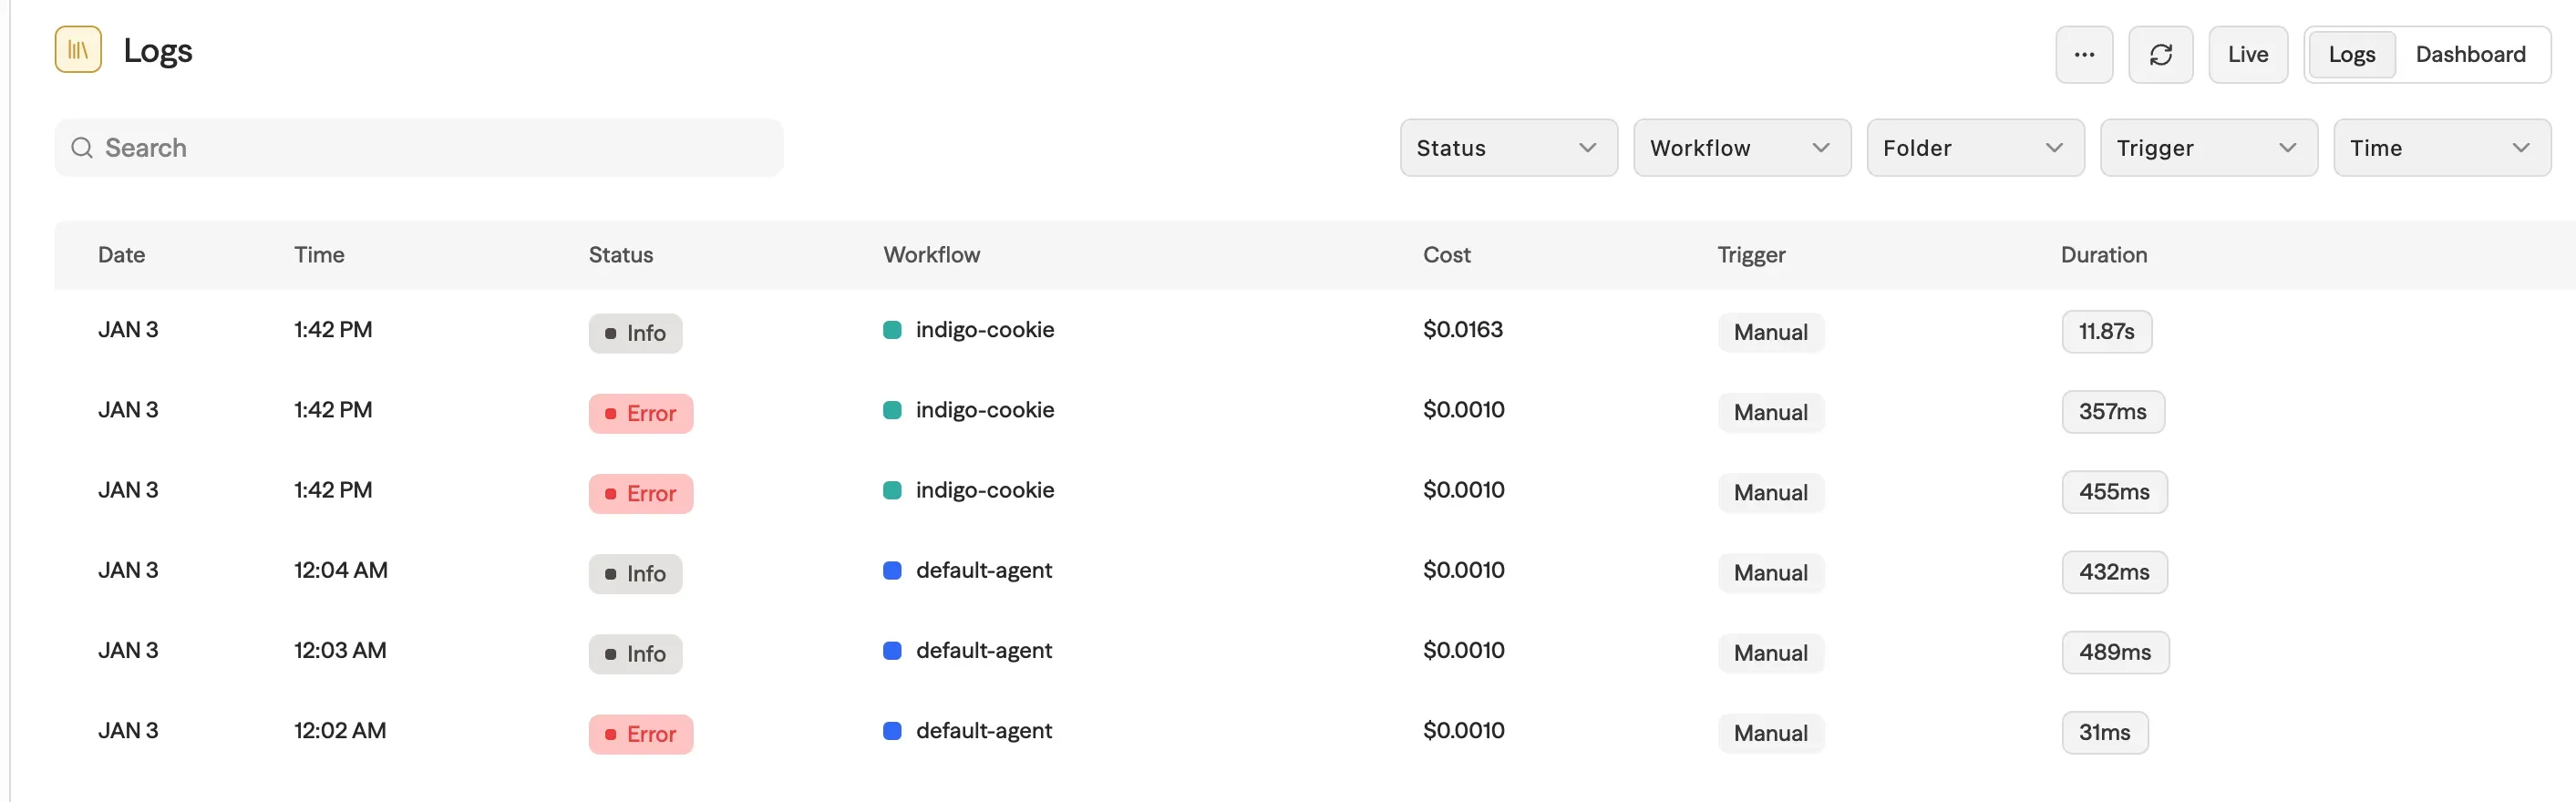Open the Workflow filter dropdown
Viewport: 2576px width, 802px height.
pos(1741,148)
